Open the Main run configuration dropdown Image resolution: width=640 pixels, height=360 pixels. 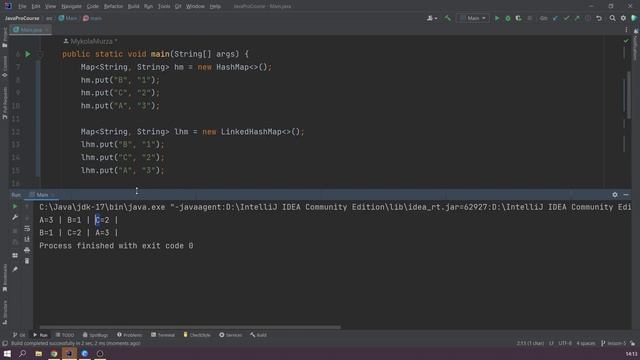[473, 18]
